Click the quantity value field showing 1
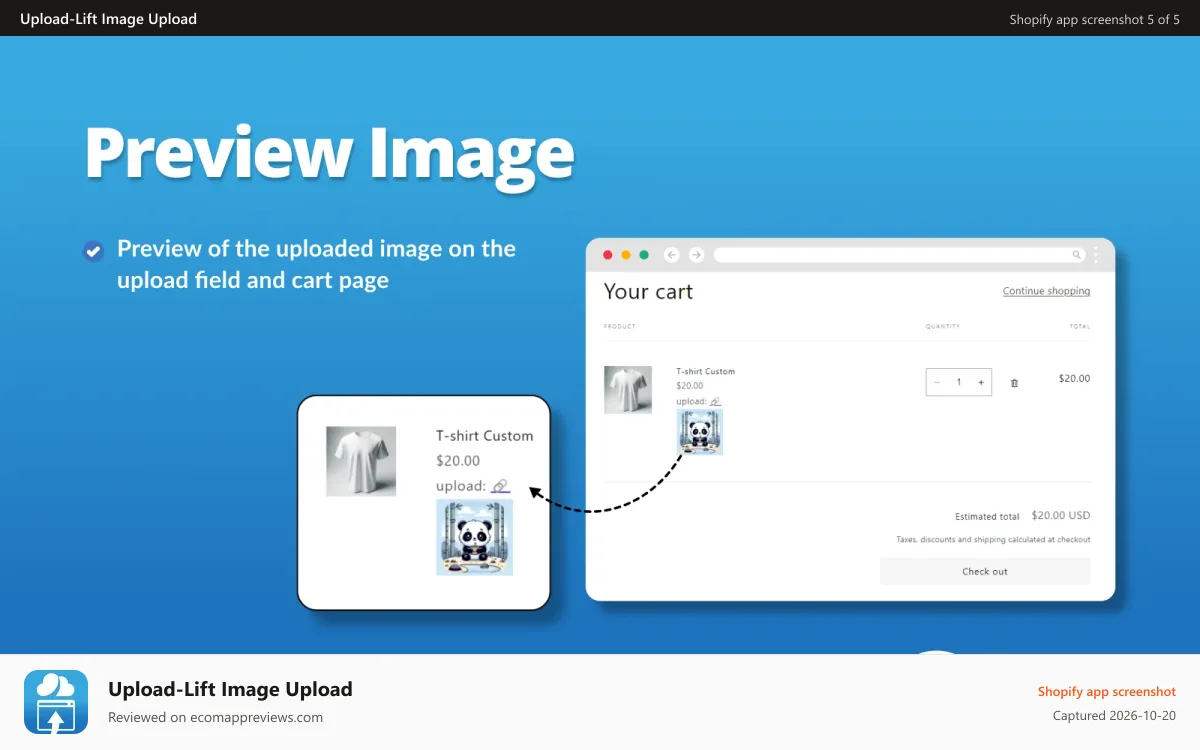Screen dimensions: 1200x750 [x=959, y=382]
